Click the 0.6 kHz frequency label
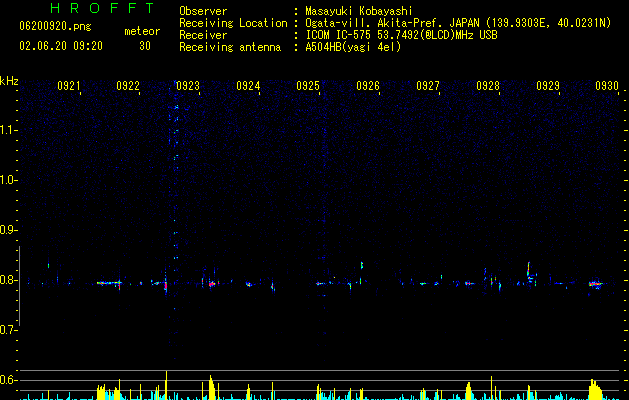The width and height of the screenshot is (629, 400). coord(8,380)
